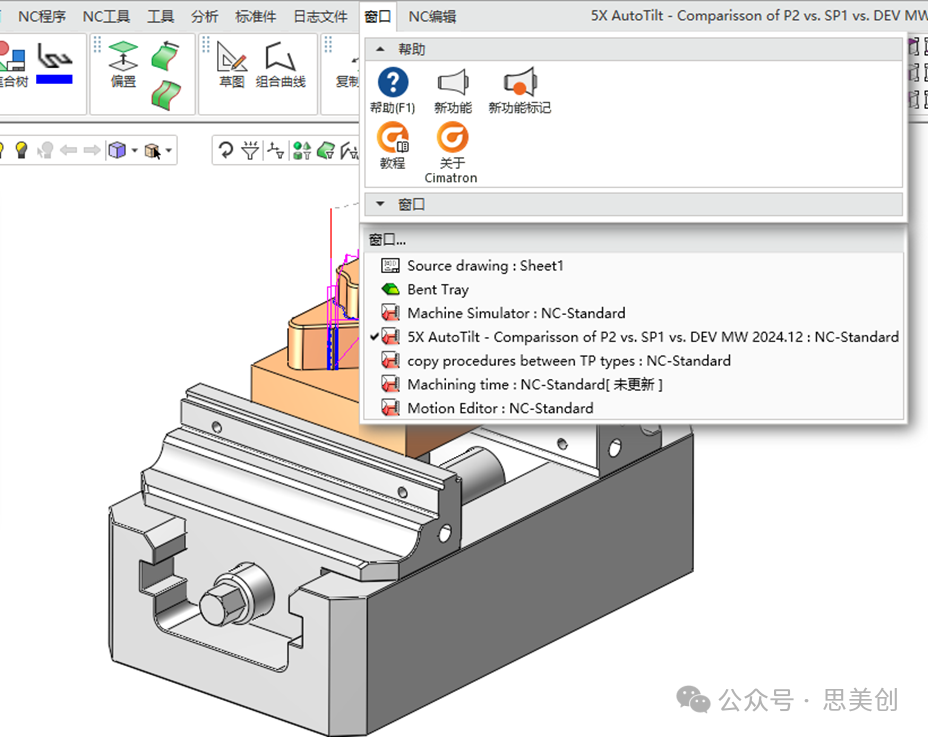The image size is (928, 737).
Task: Click the dotted grip of 偏置 toolbar group
Action: 97,45
